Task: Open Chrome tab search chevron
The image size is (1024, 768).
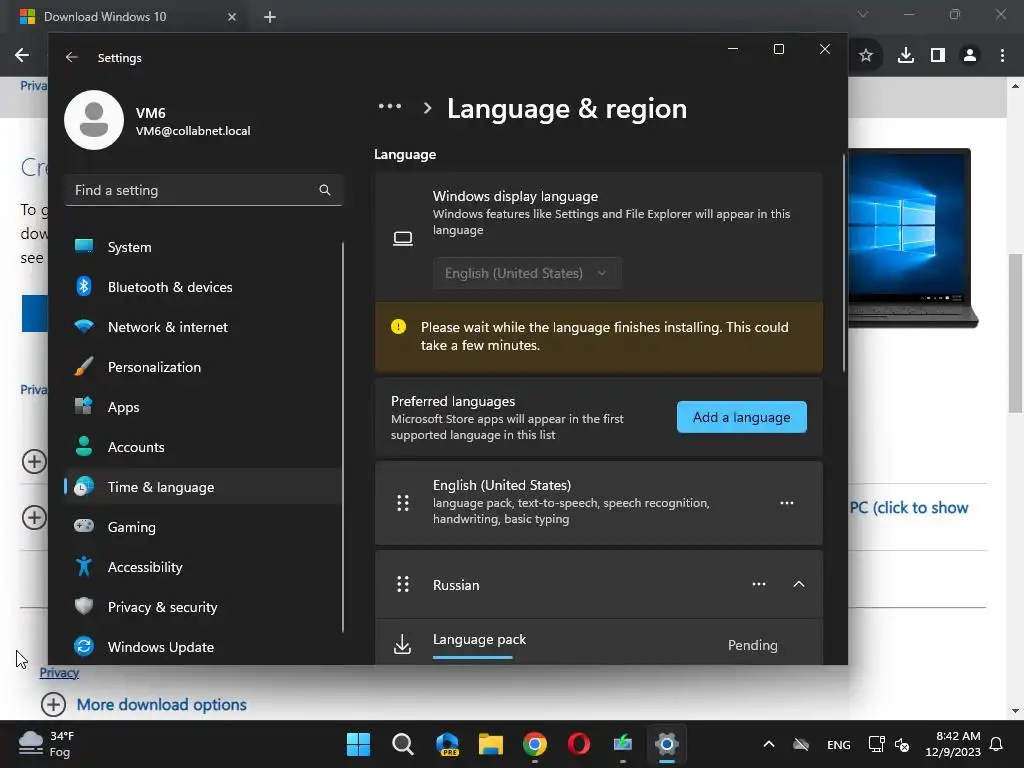Action: (863, 14)
